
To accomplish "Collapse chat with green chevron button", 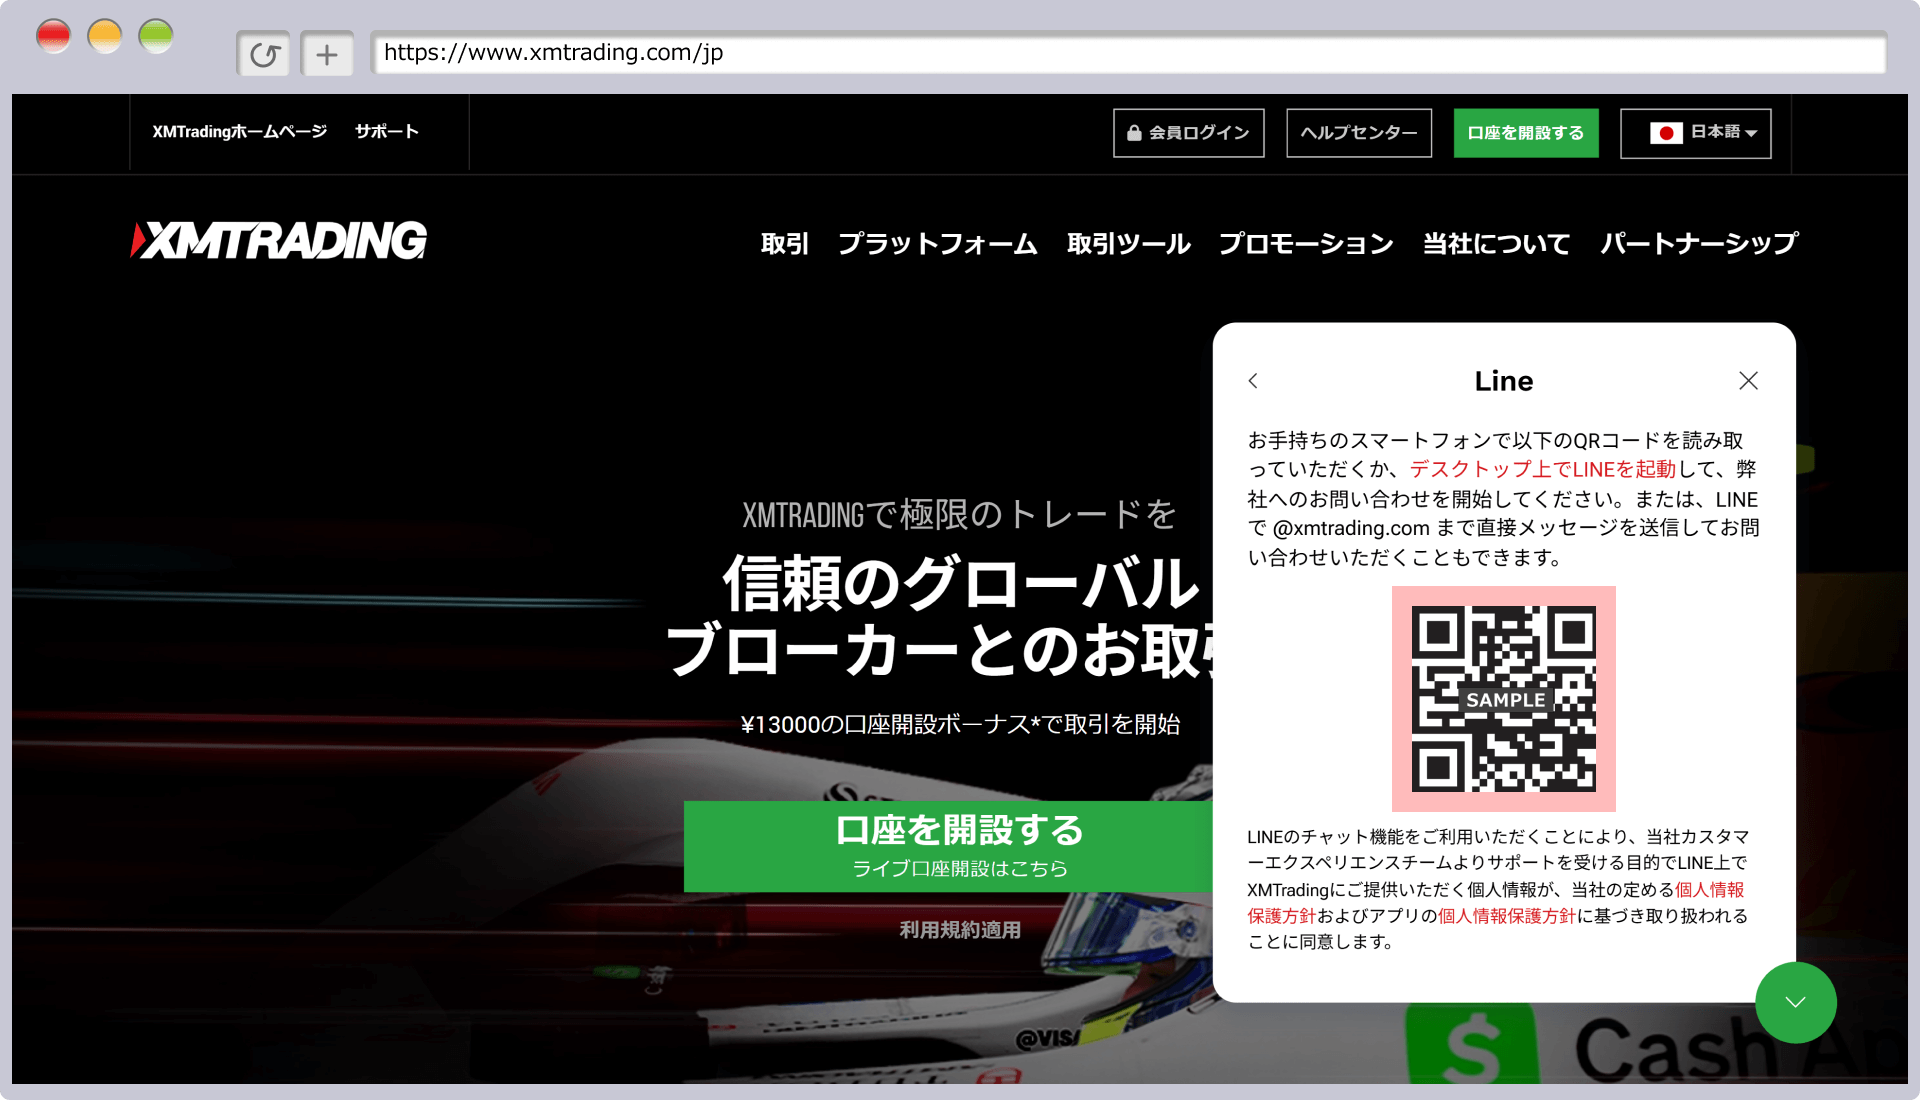I will (x=1796, y=1002).
